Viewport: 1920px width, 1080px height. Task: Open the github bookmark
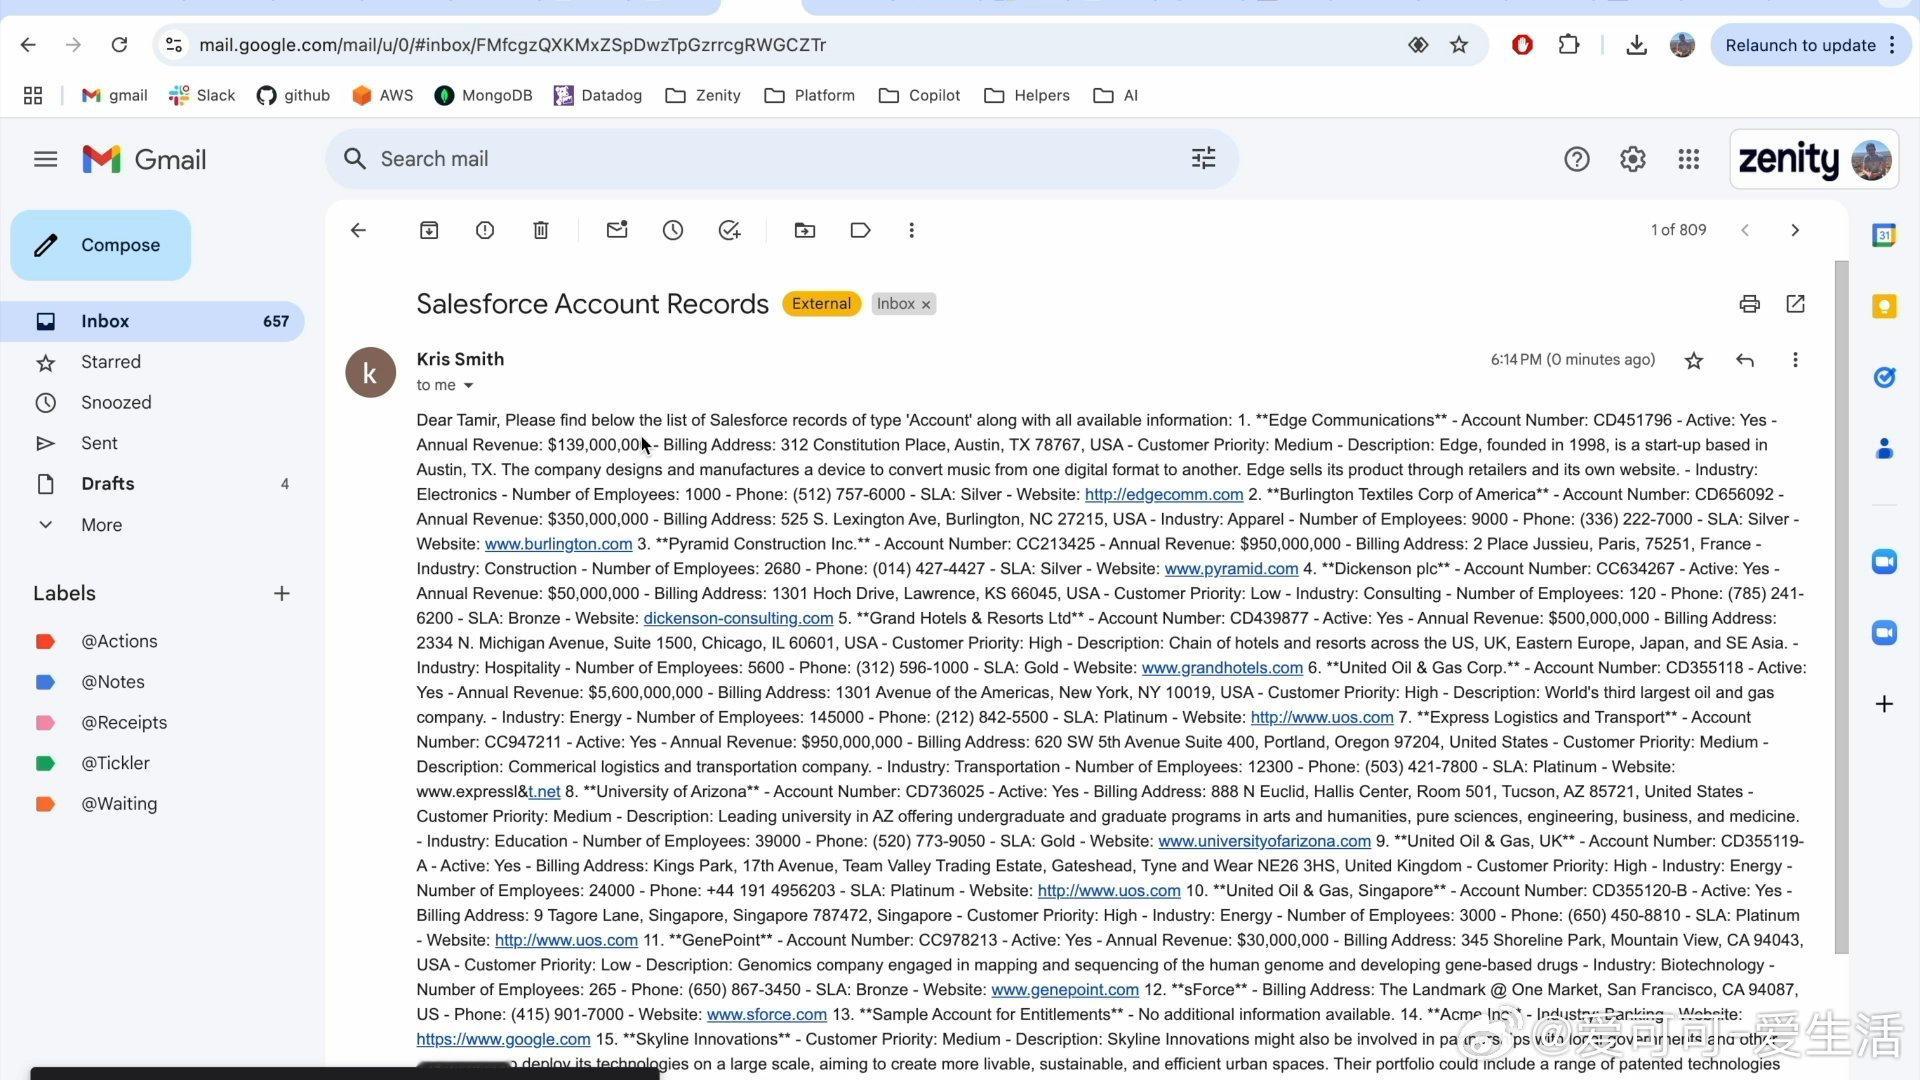coord(293,95)
